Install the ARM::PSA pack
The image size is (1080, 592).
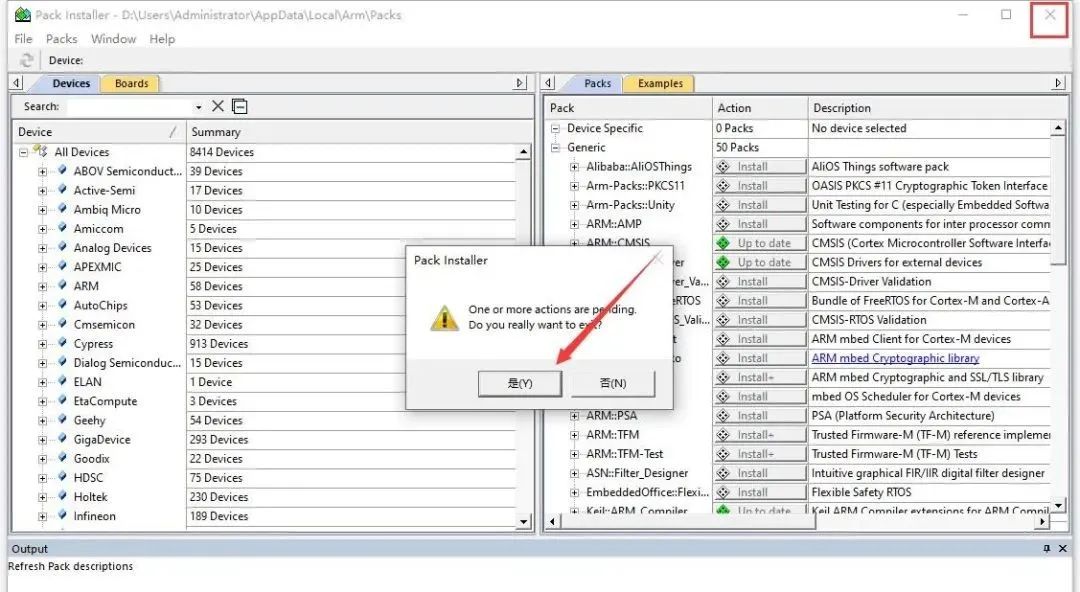point(760,416)
